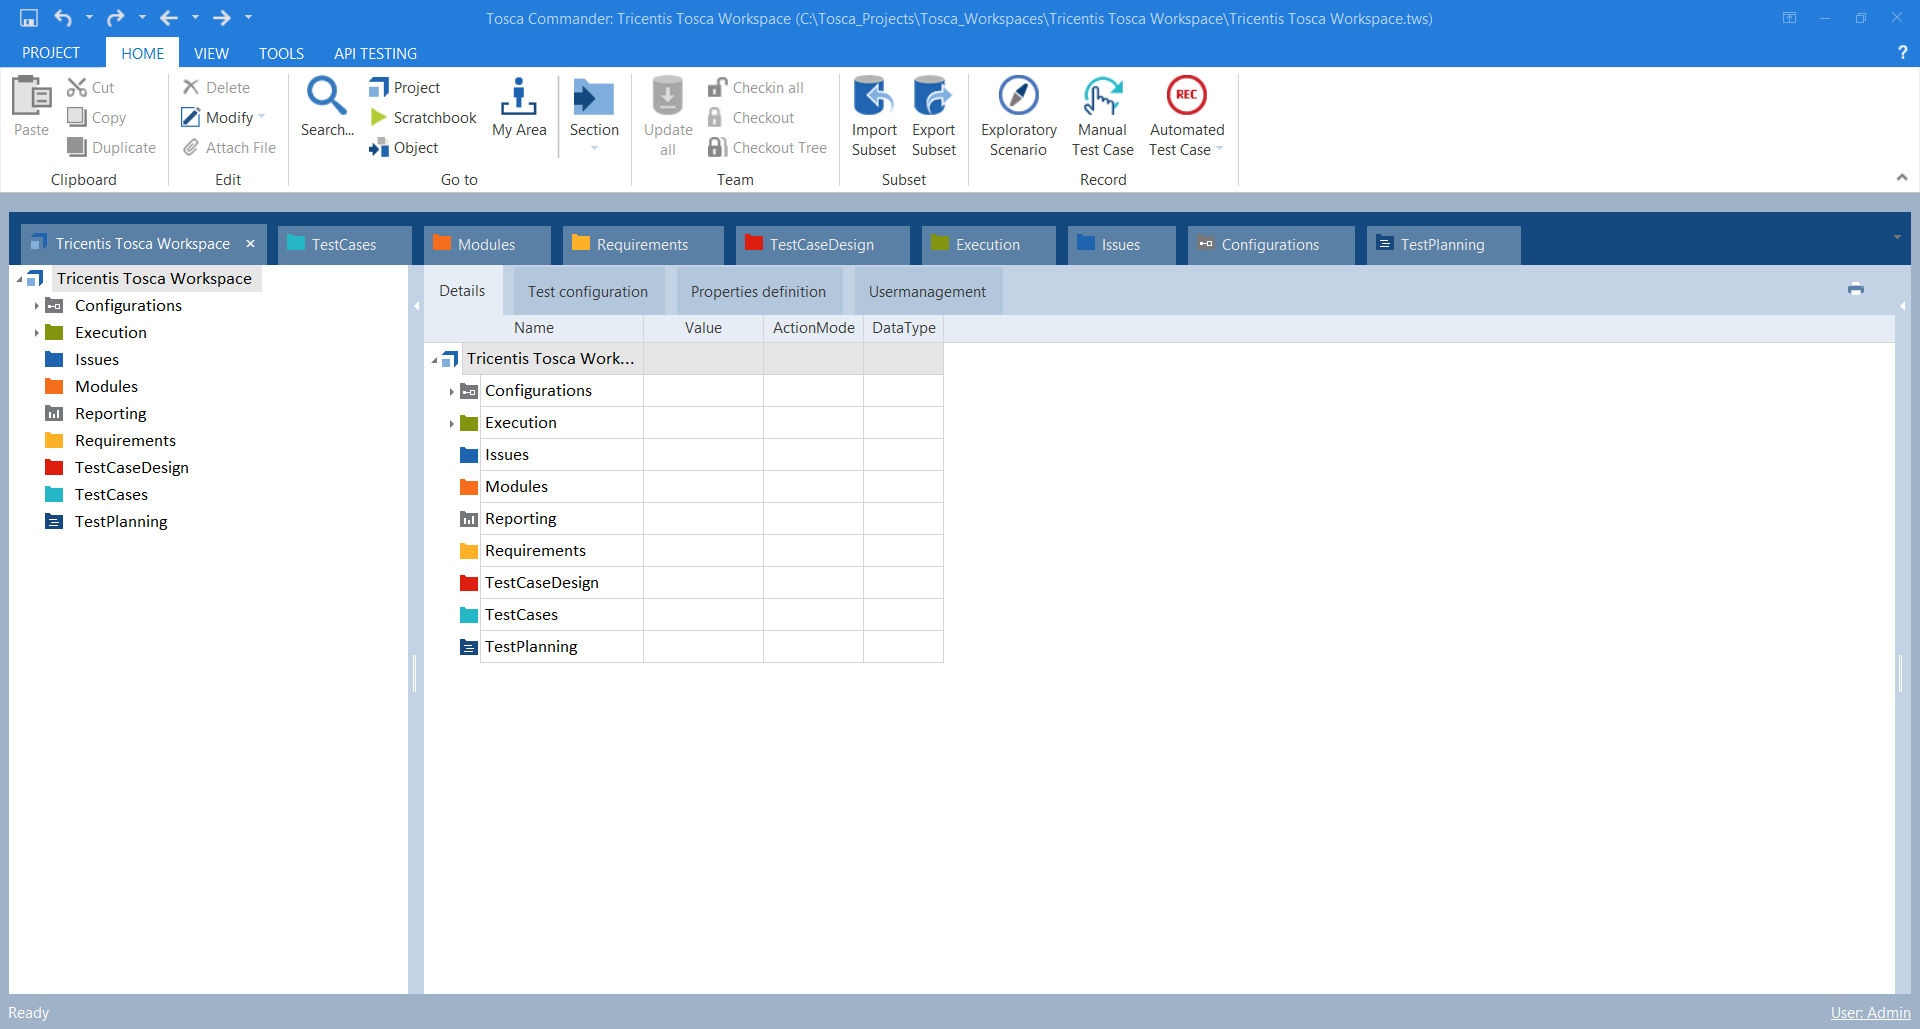Select TestCaseDesign in the left tree
This screenshot has width=1920, height=1029.
(x=131, y=468)
